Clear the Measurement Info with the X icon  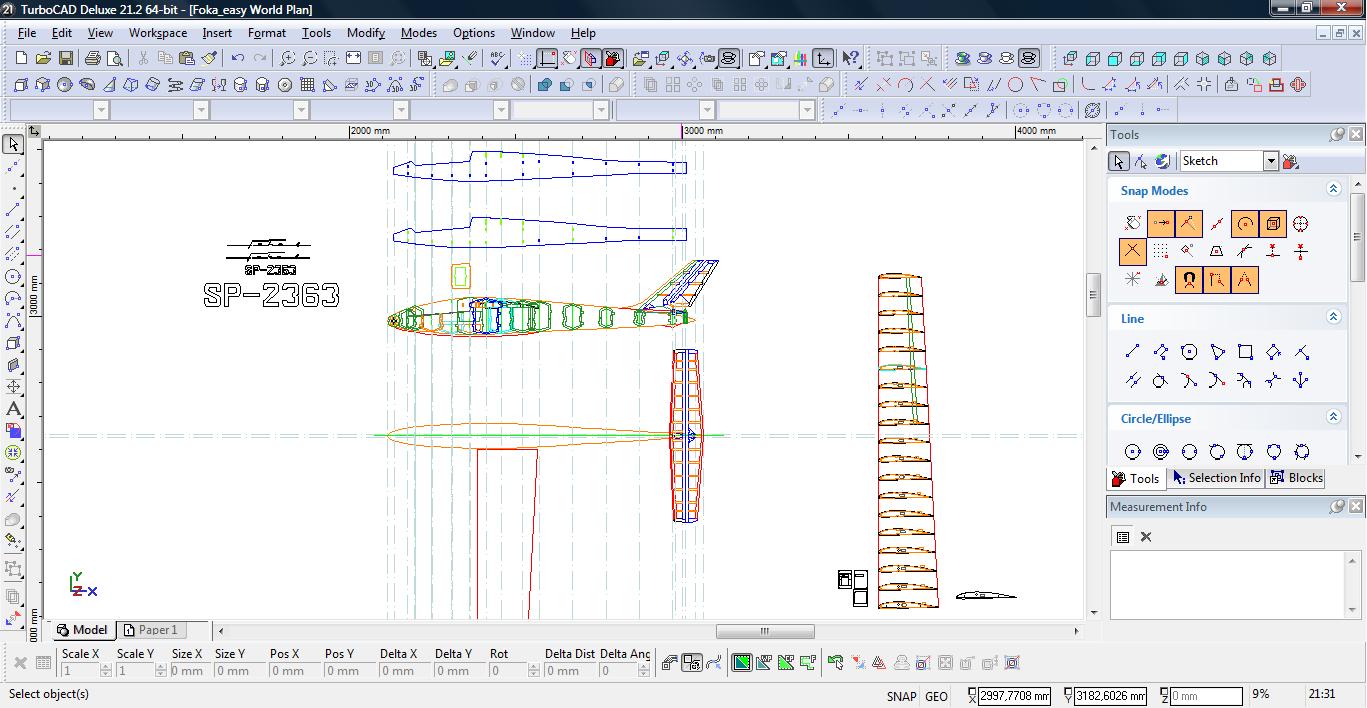(x=1146, y=537)
